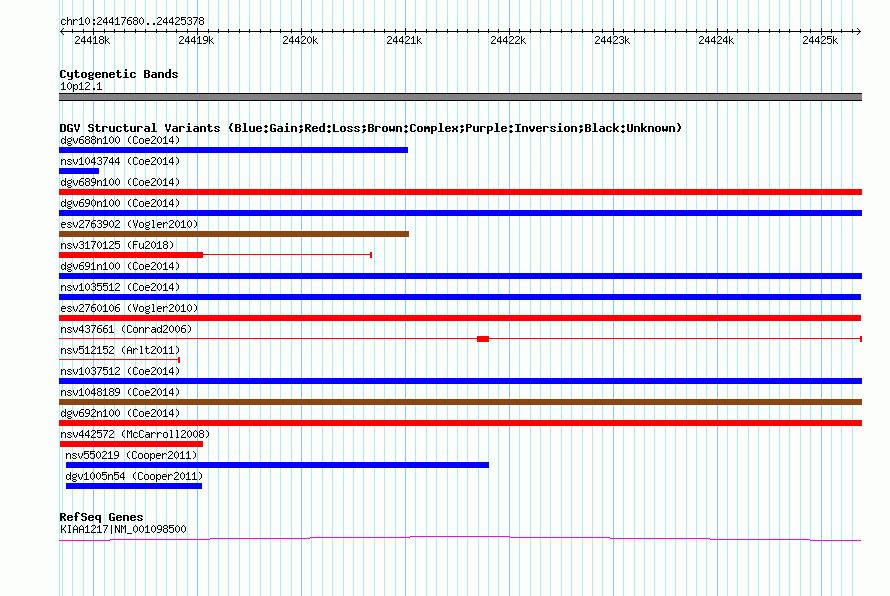Select the red dgv689n100 loss bar
Screen dimensions: 890x596
point(460,192)
